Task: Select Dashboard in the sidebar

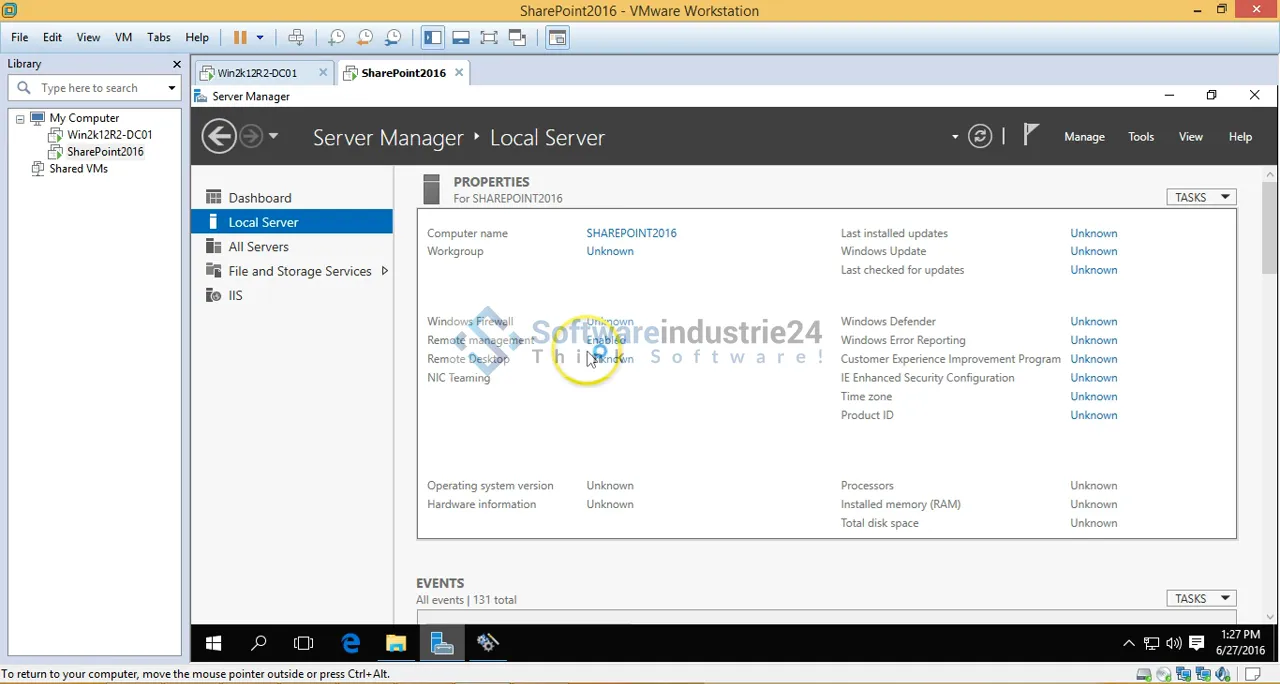Action: tap(259, 198)
